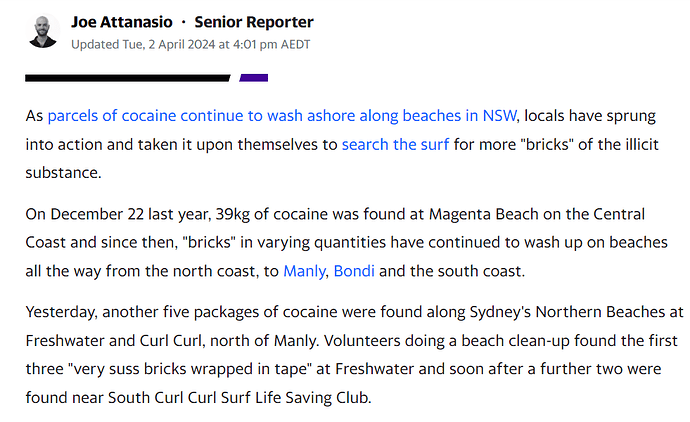Follow the search the surf link
The width and height of the screenshot is (690, 422).
click(x=395, y=144)
